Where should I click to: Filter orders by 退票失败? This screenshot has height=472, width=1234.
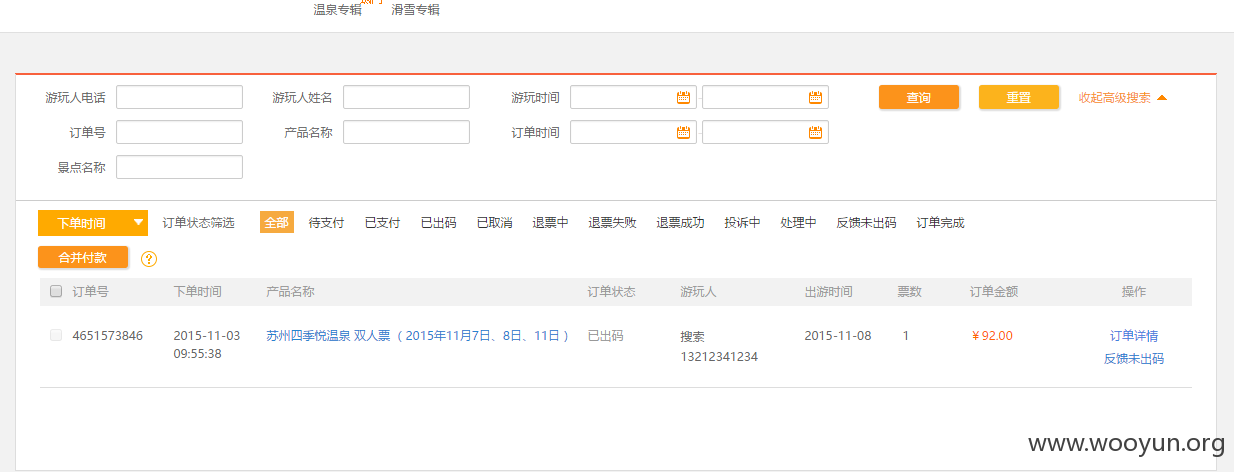click(612, 223)
